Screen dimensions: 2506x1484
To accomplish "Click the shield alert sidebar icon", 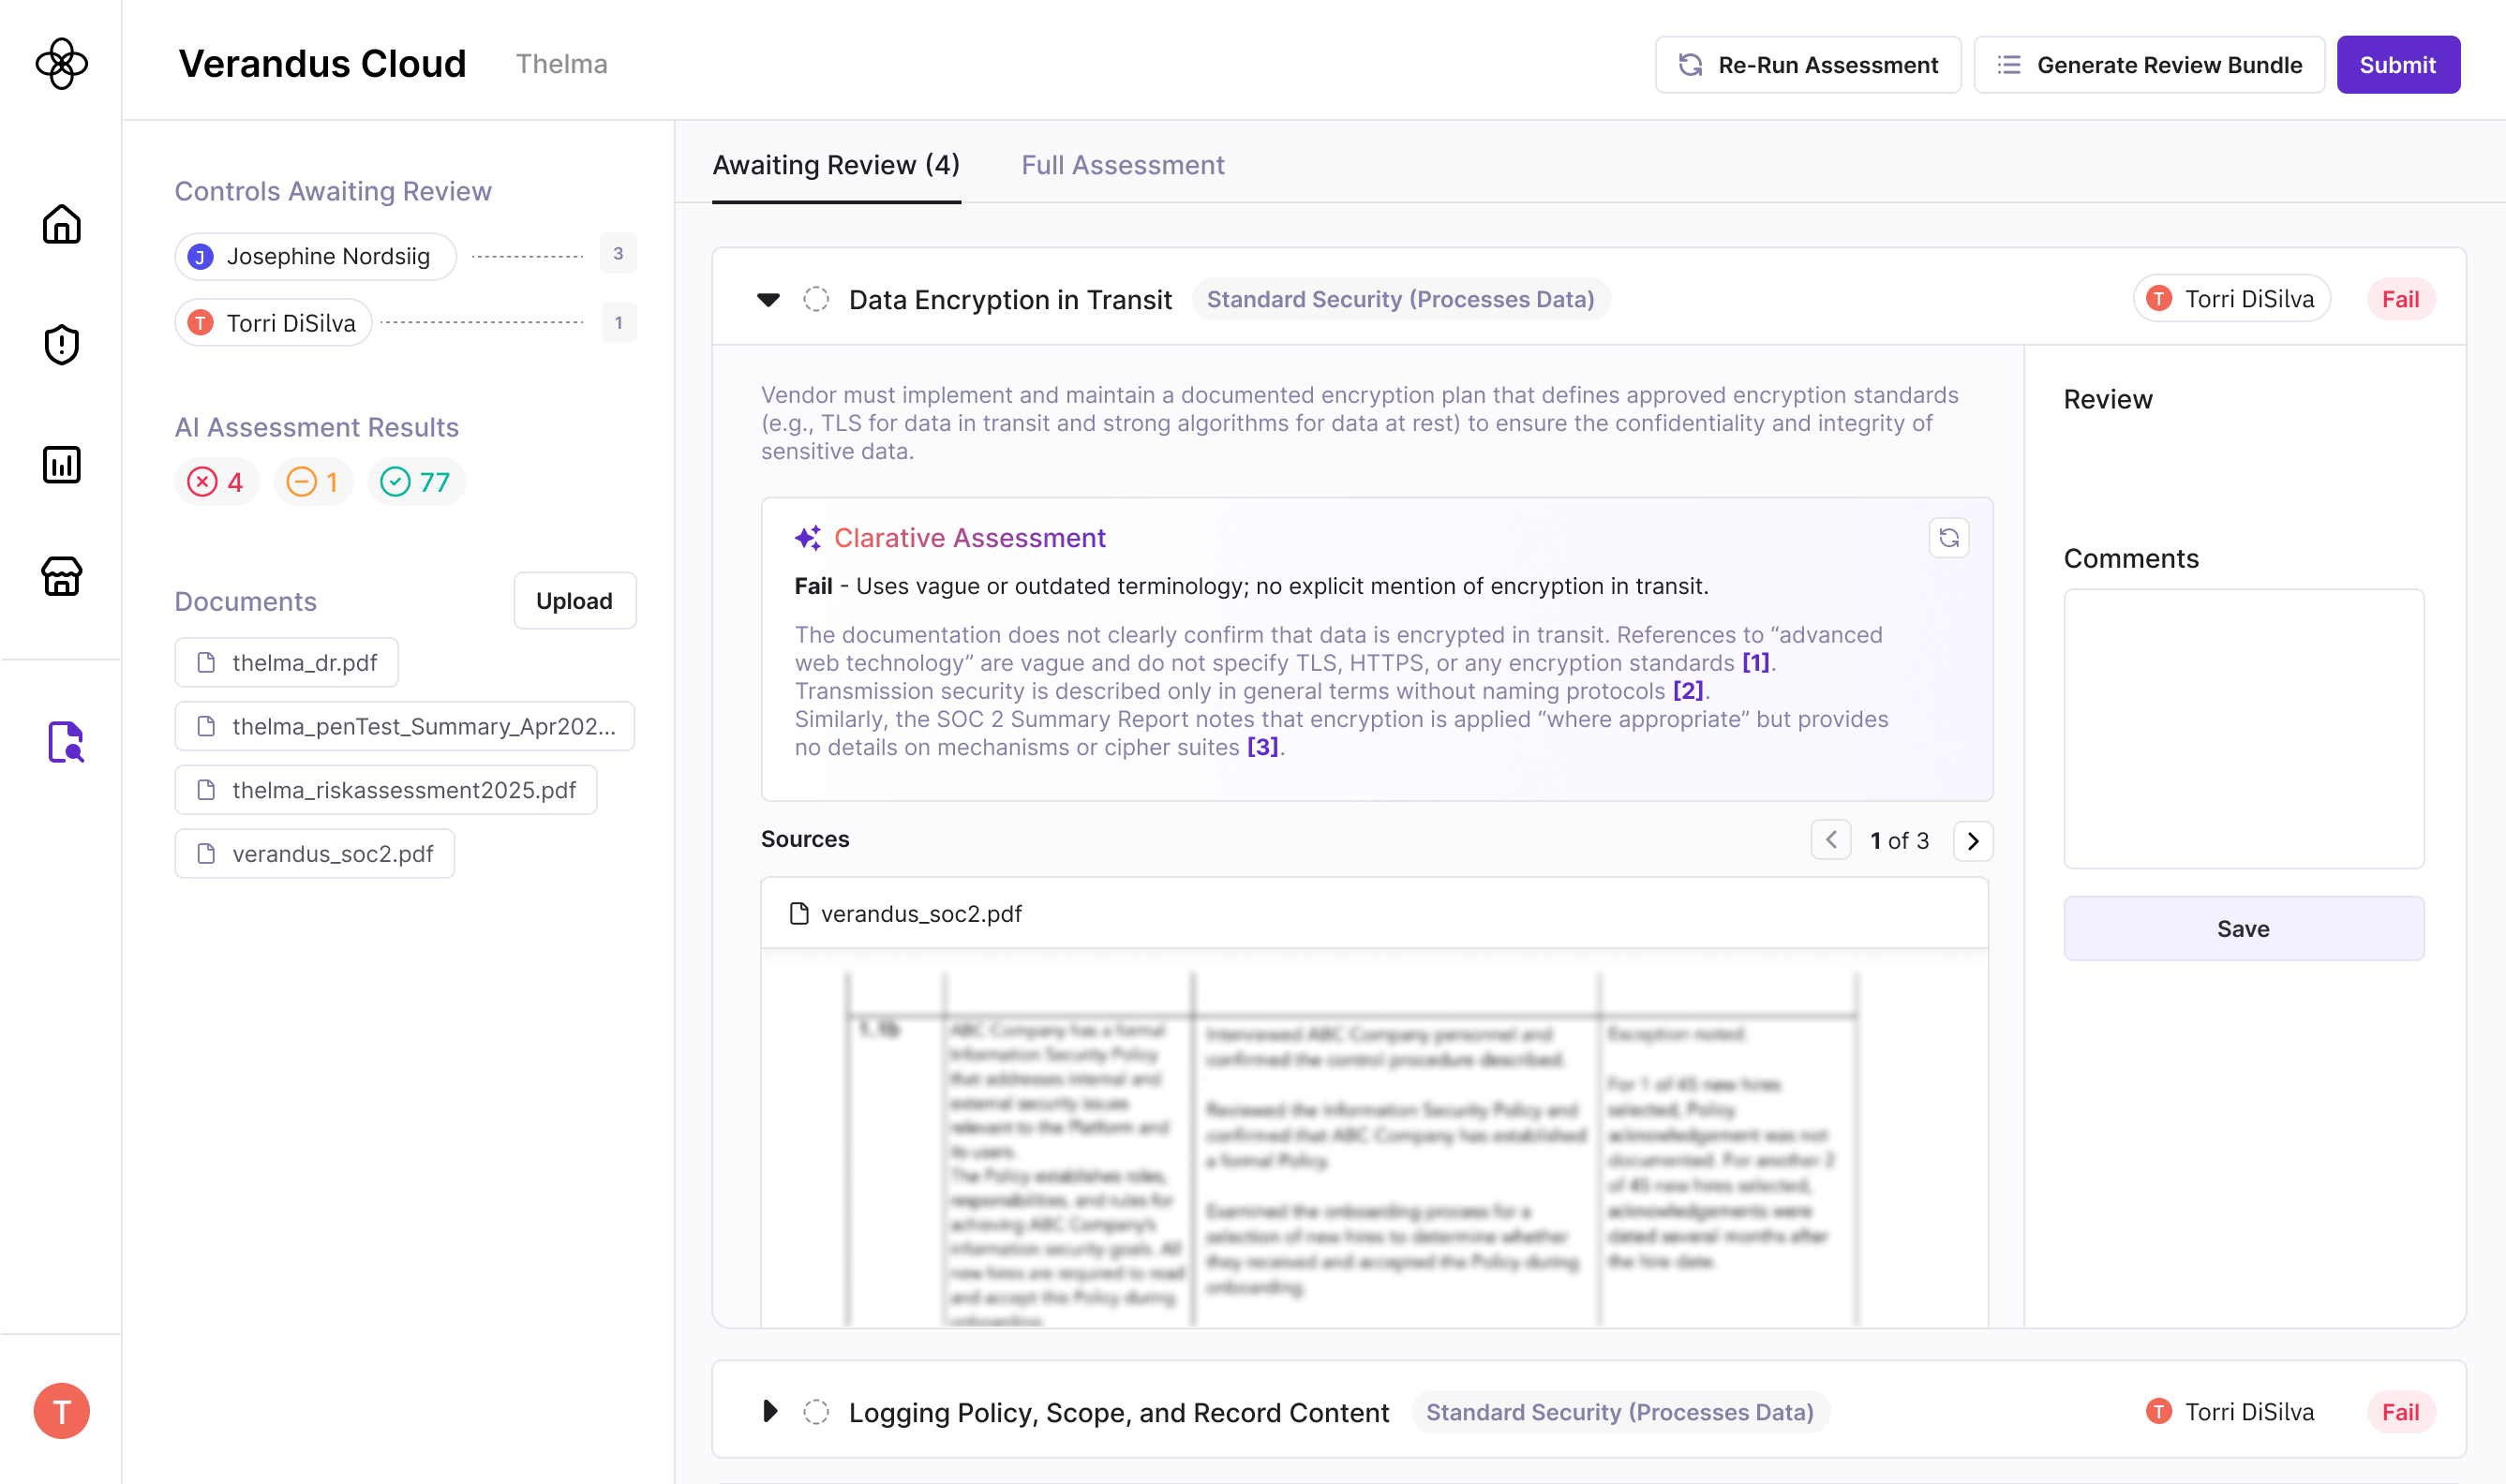I will coord(61,344).
